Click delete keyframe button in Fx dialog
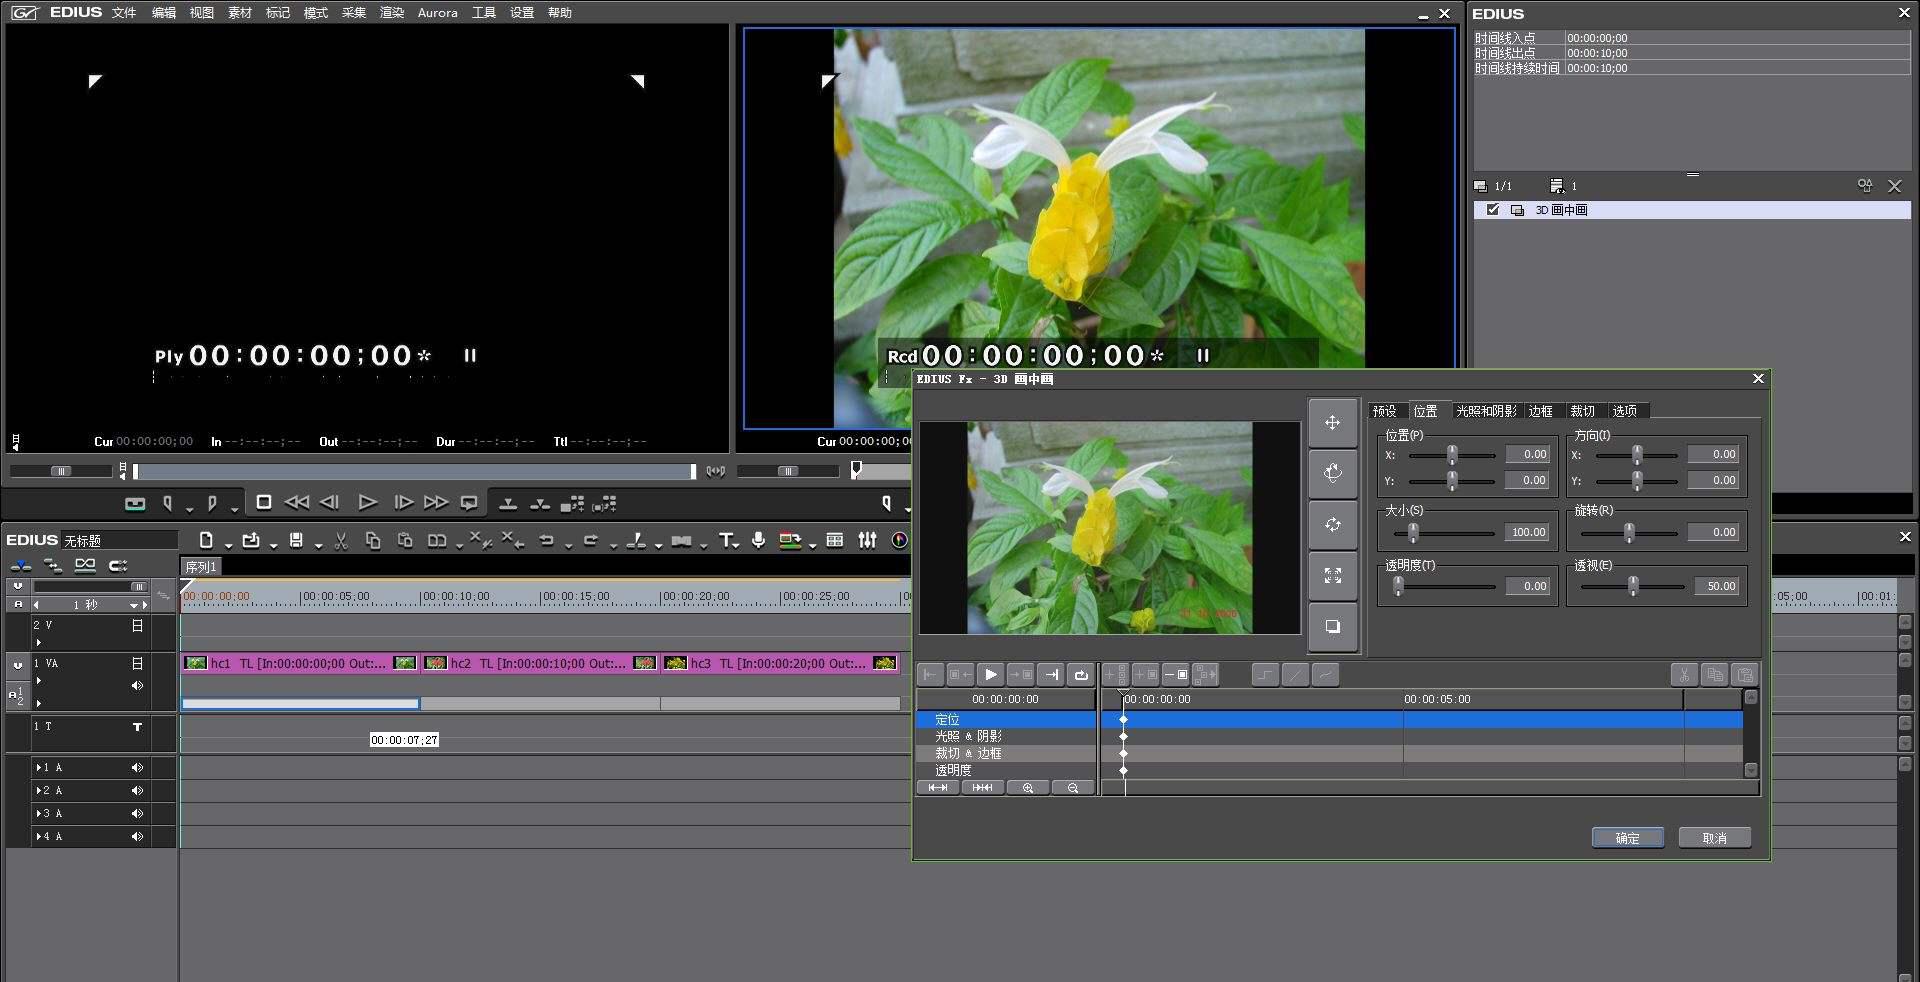The width and height of the screenshot is (1920, 982). coord(1175,675)
